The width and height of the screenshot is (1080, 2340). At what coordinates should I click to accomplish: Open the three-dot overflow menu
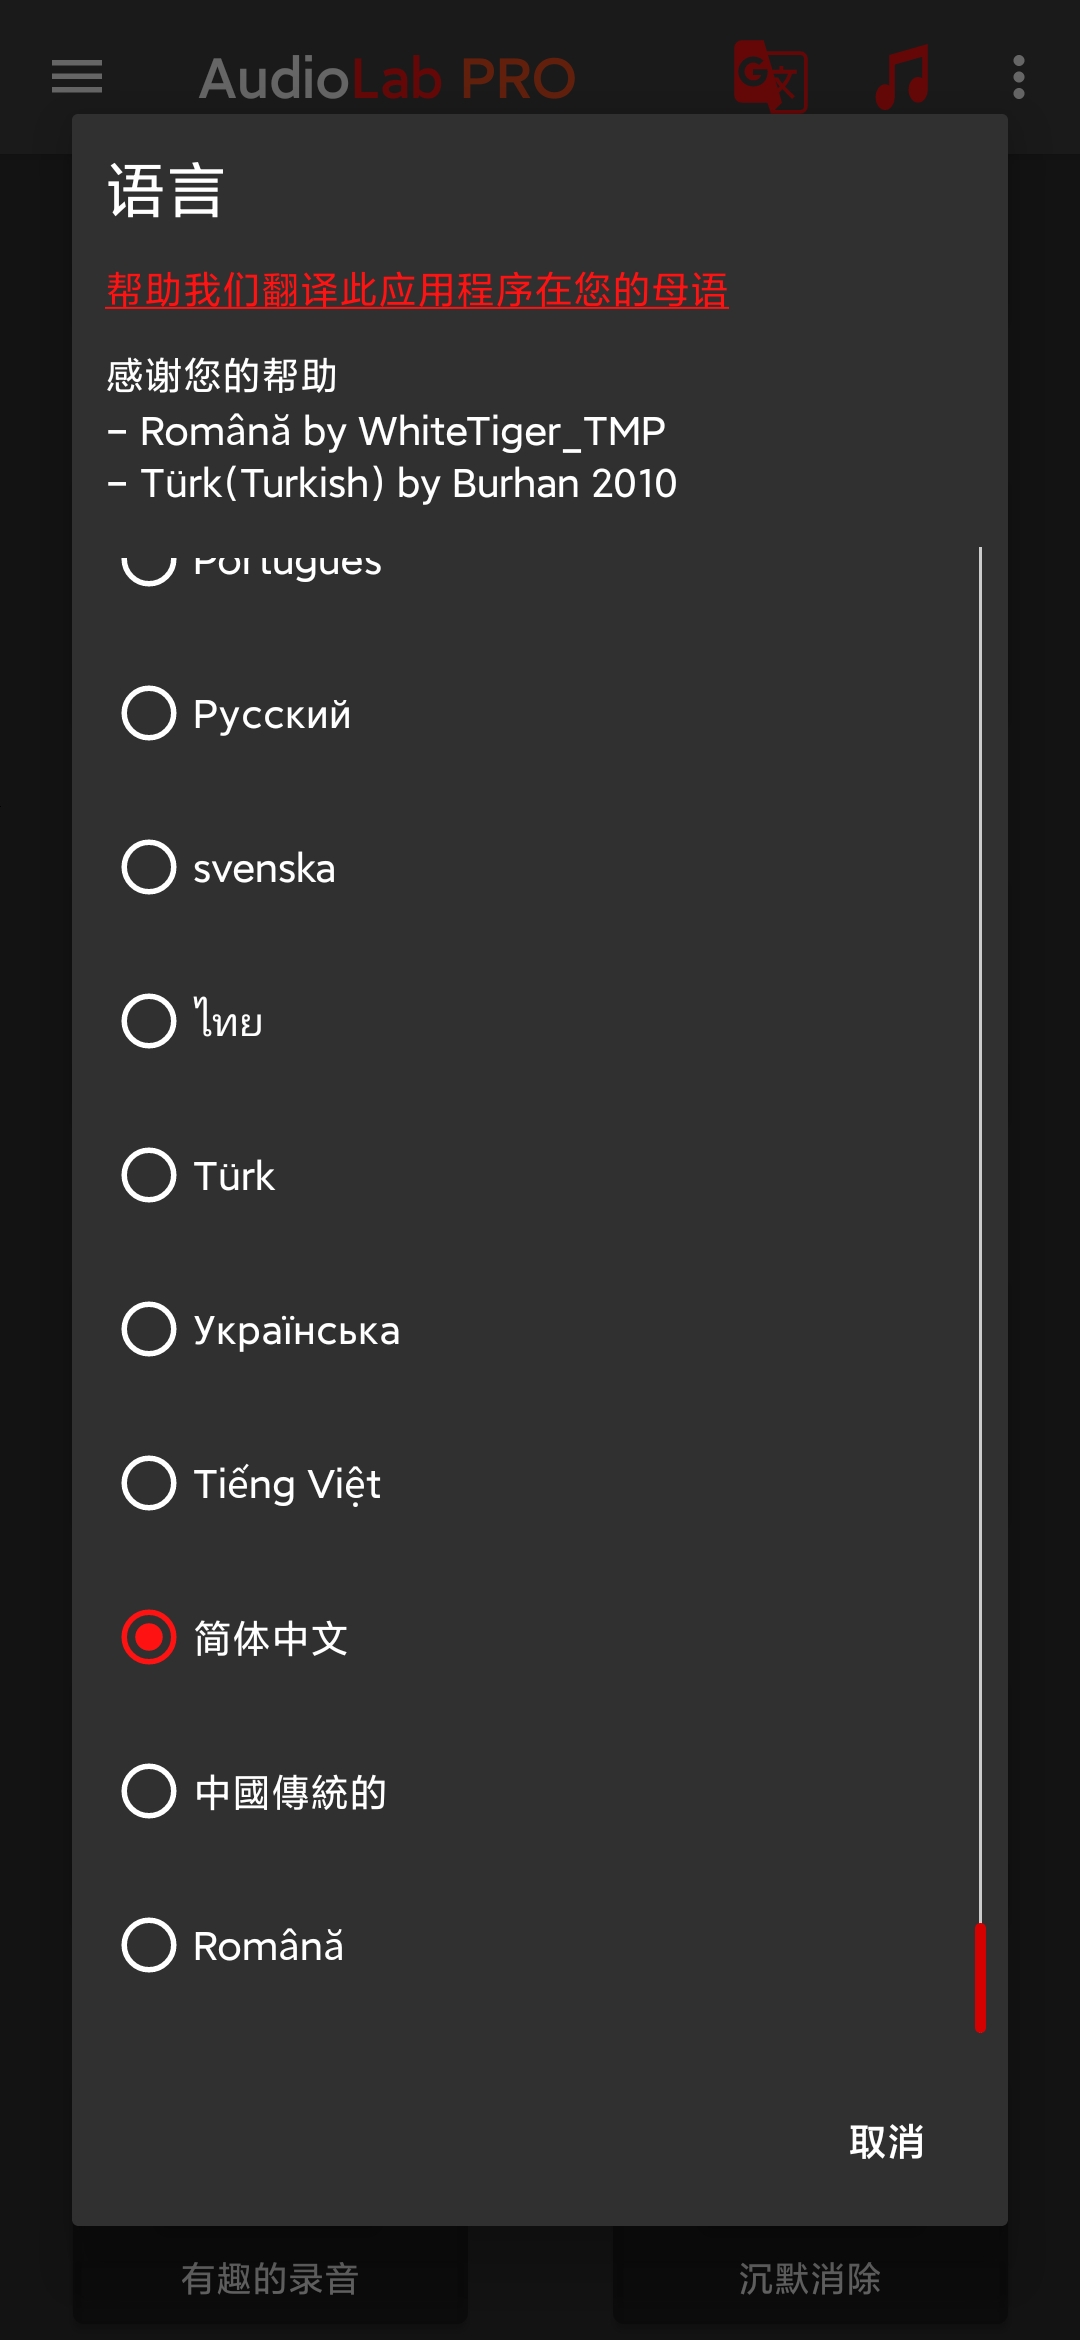pyautogui.click(x=1018, y=77)
